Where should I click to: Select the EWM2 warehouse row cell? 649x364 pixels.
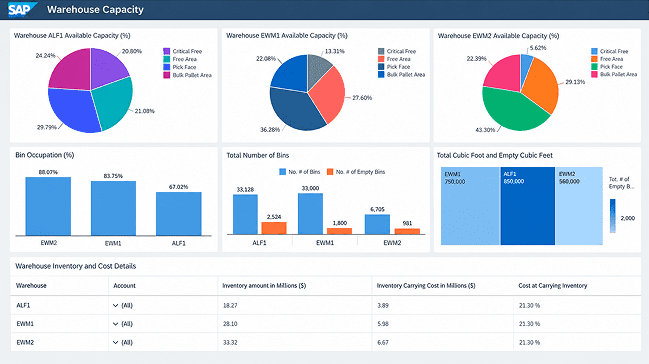coord(59,342)
